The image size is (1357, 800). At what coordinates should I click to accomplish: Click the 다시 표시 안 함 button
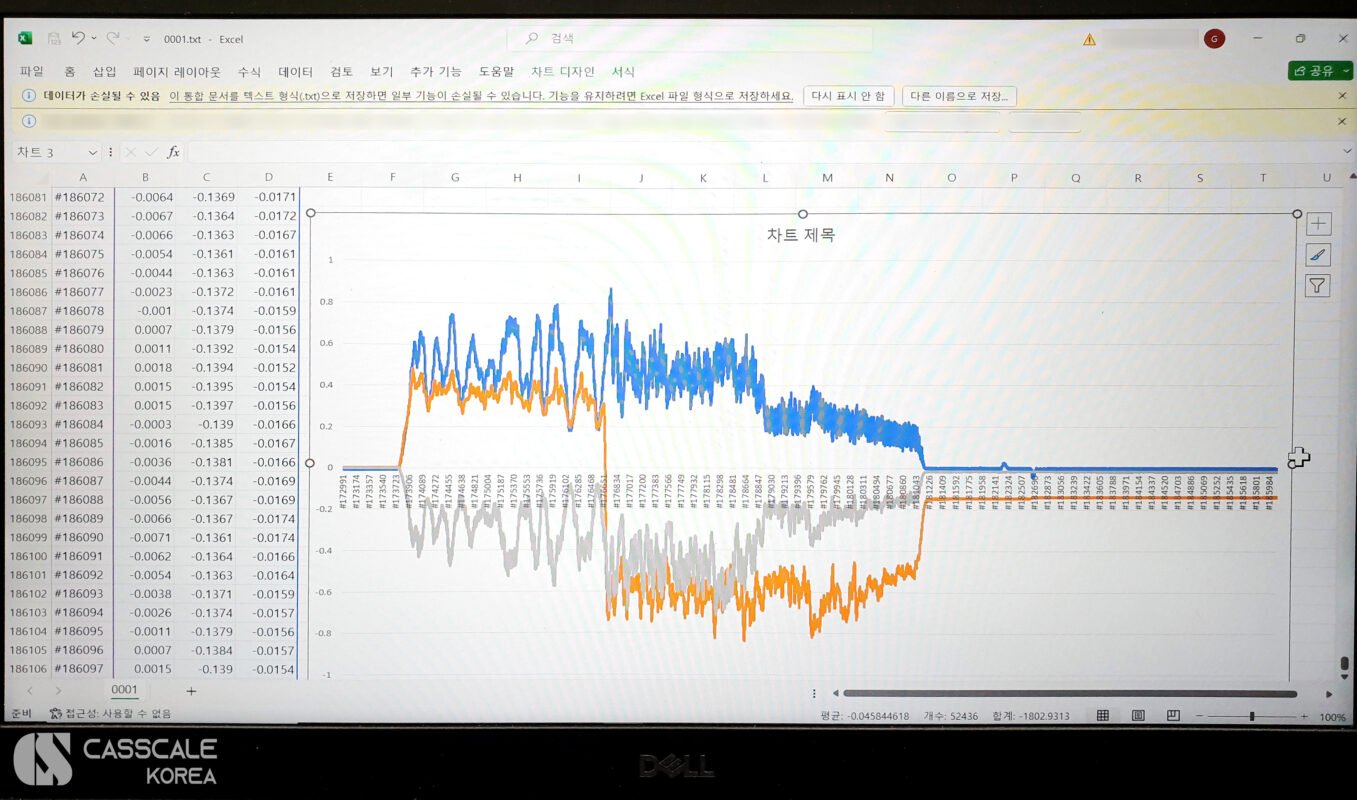[848, 96]
